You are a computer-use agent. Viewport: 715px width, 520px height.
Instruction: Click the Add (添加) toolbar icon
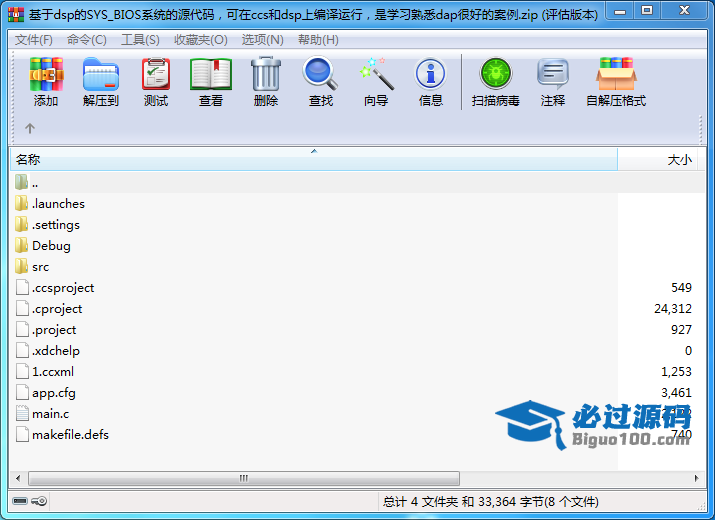pyautogui.click(x=46, y=75)
